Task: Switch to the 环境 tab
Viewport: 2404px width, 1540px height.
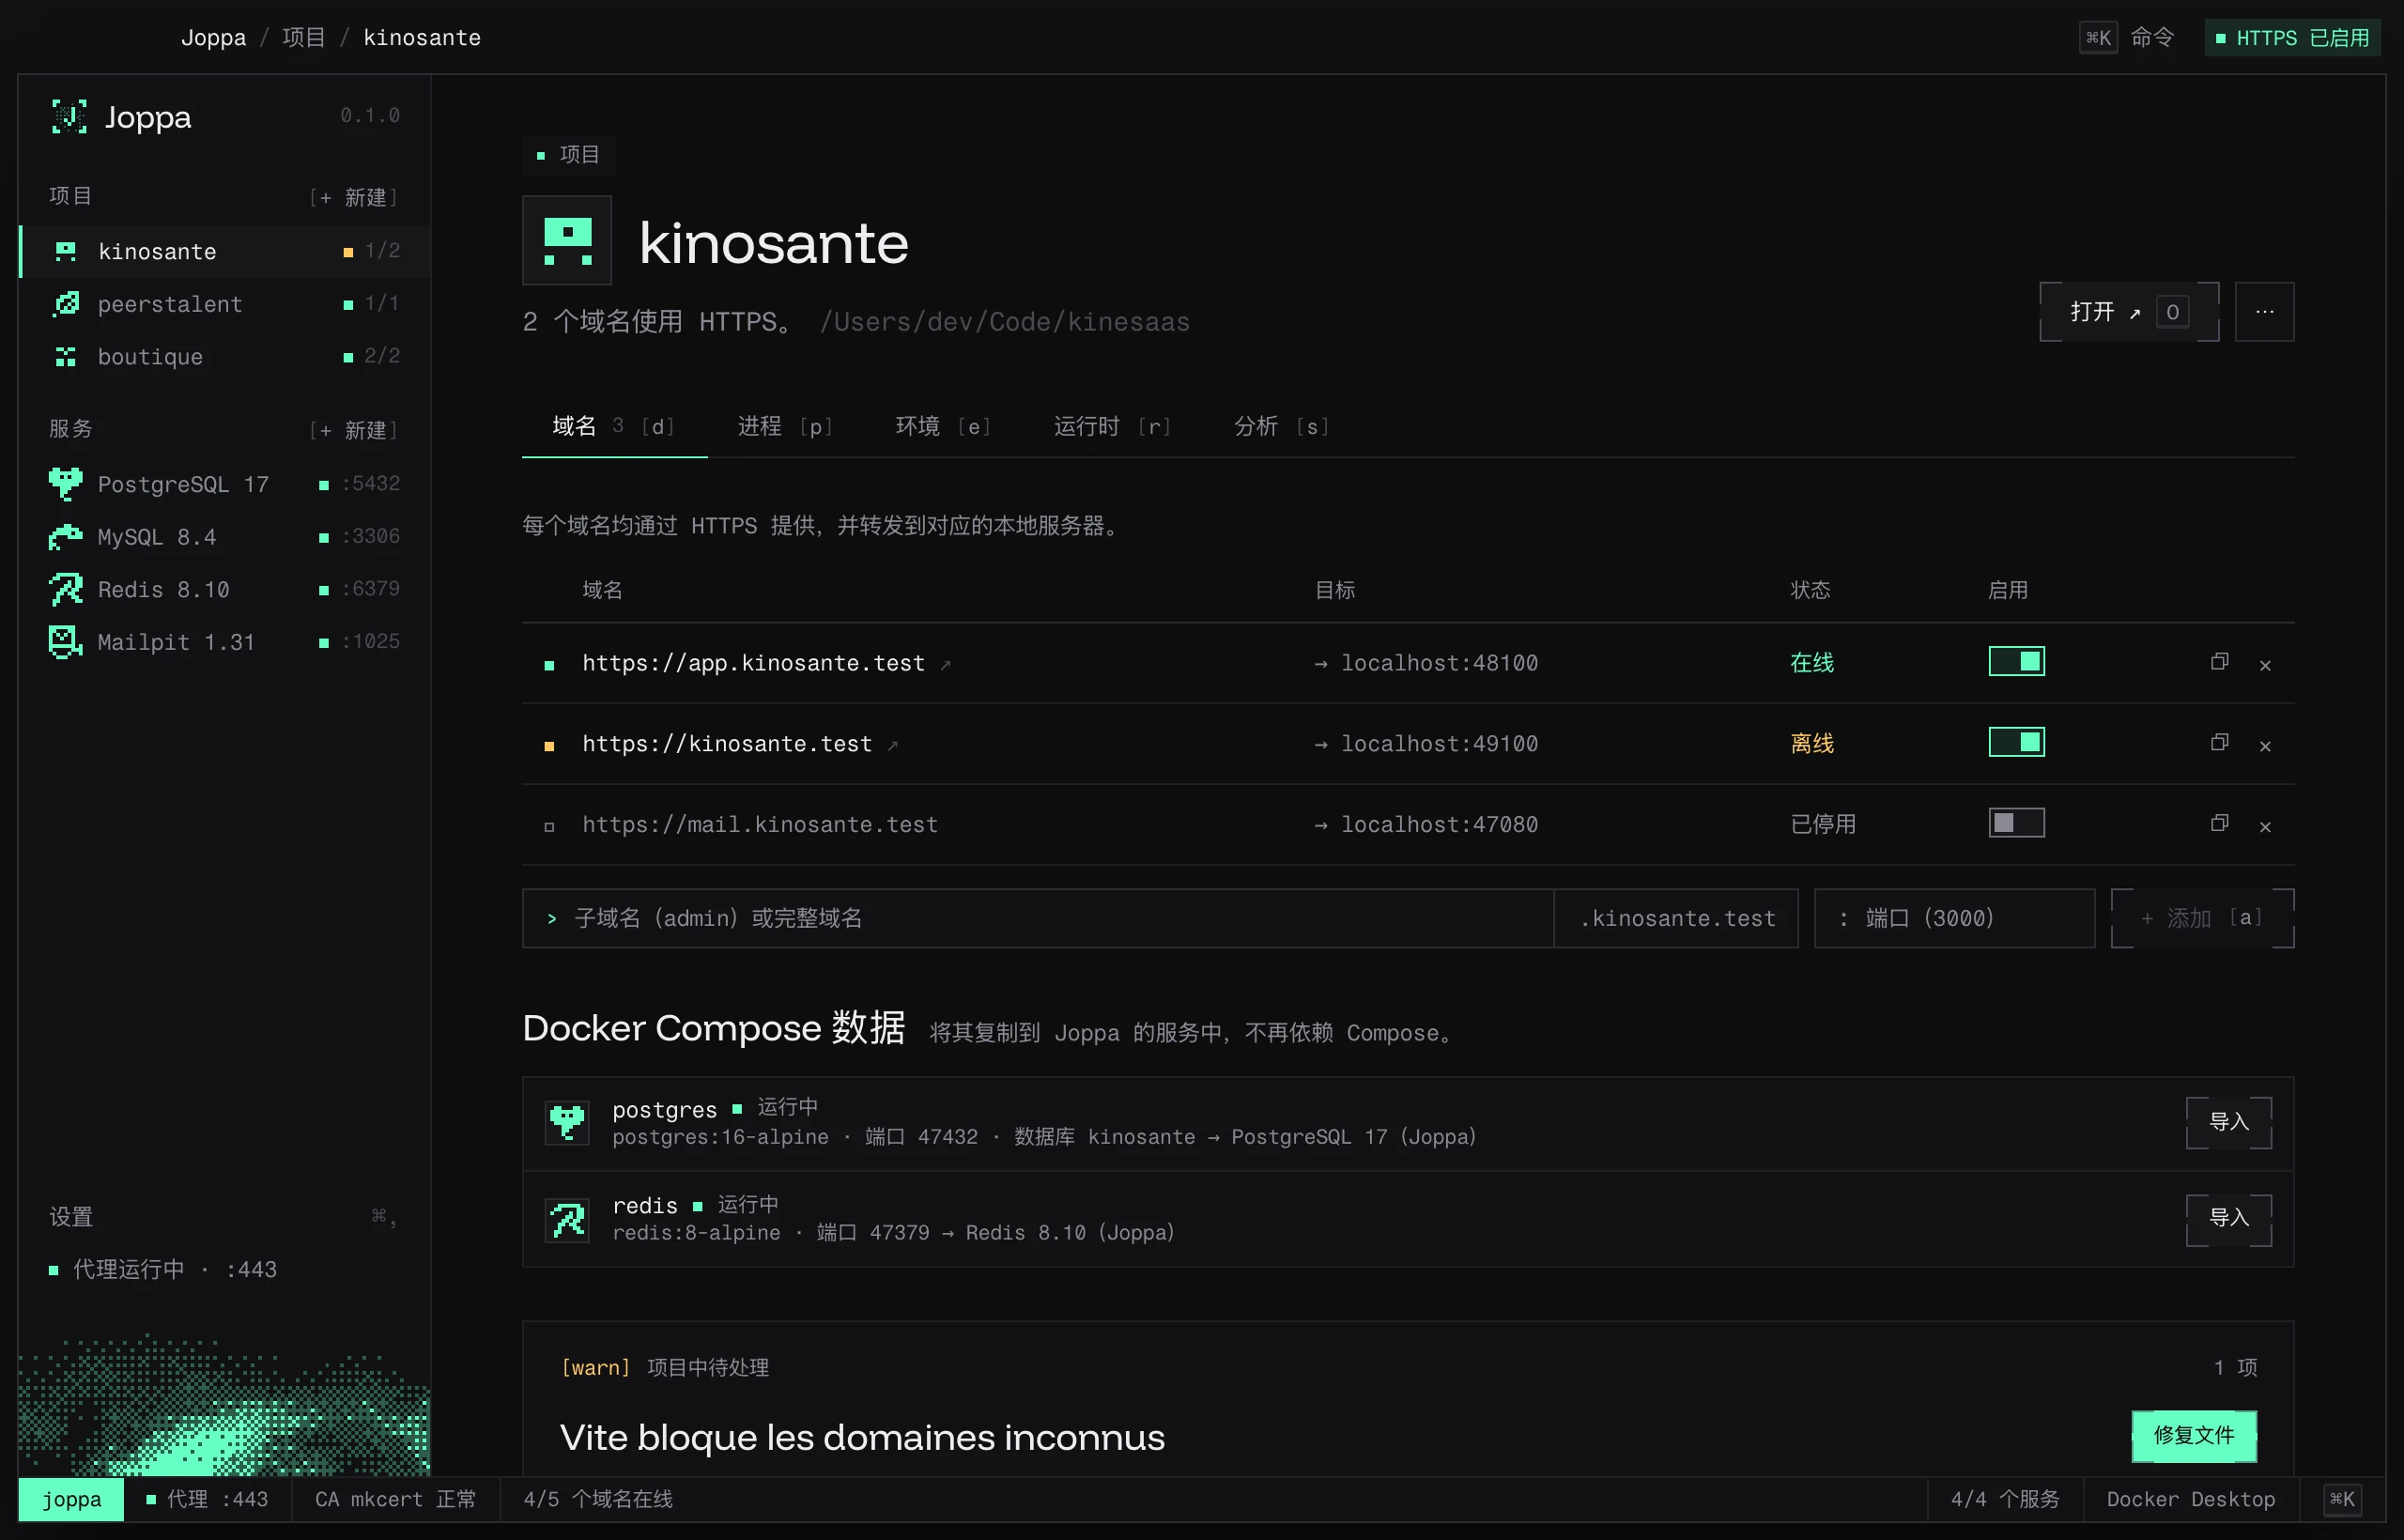Action: point(943,427)
